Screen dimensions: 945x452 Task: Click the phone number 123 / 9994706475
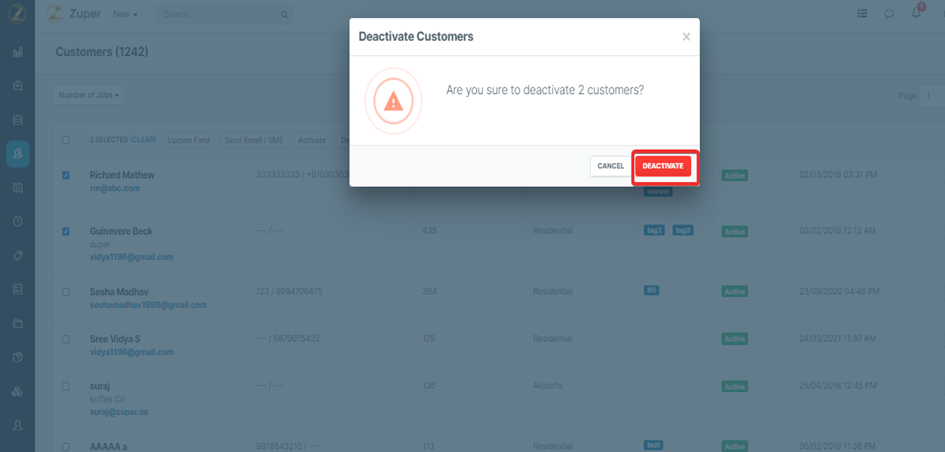(289, 292)
